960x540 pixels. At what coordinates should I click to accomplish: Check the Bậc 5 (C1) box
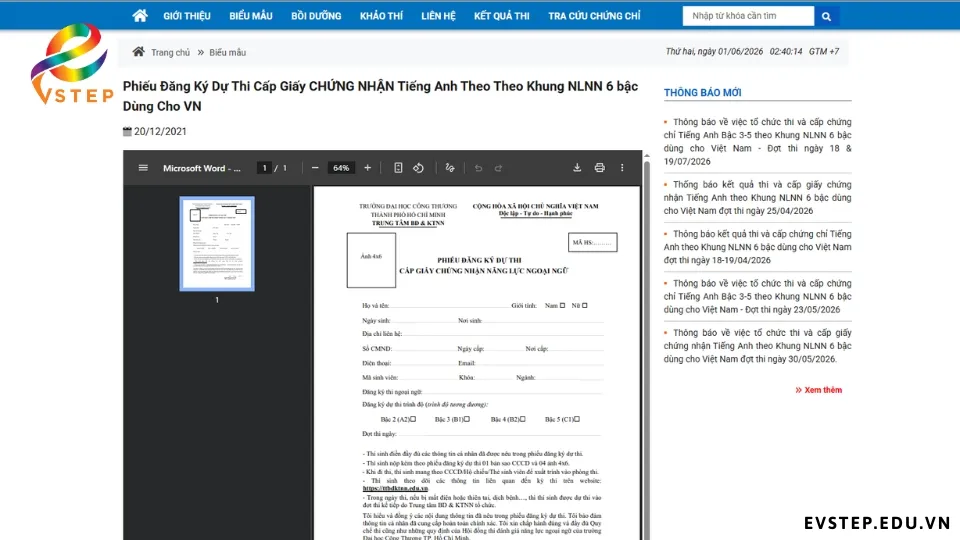(x=577, y=419)
